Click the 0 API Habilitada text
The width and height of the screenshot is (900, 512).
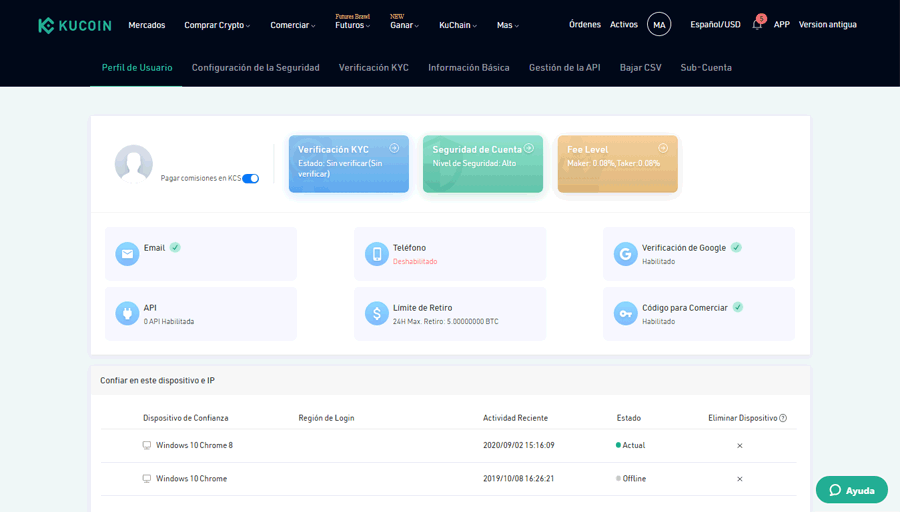[169, 321]
